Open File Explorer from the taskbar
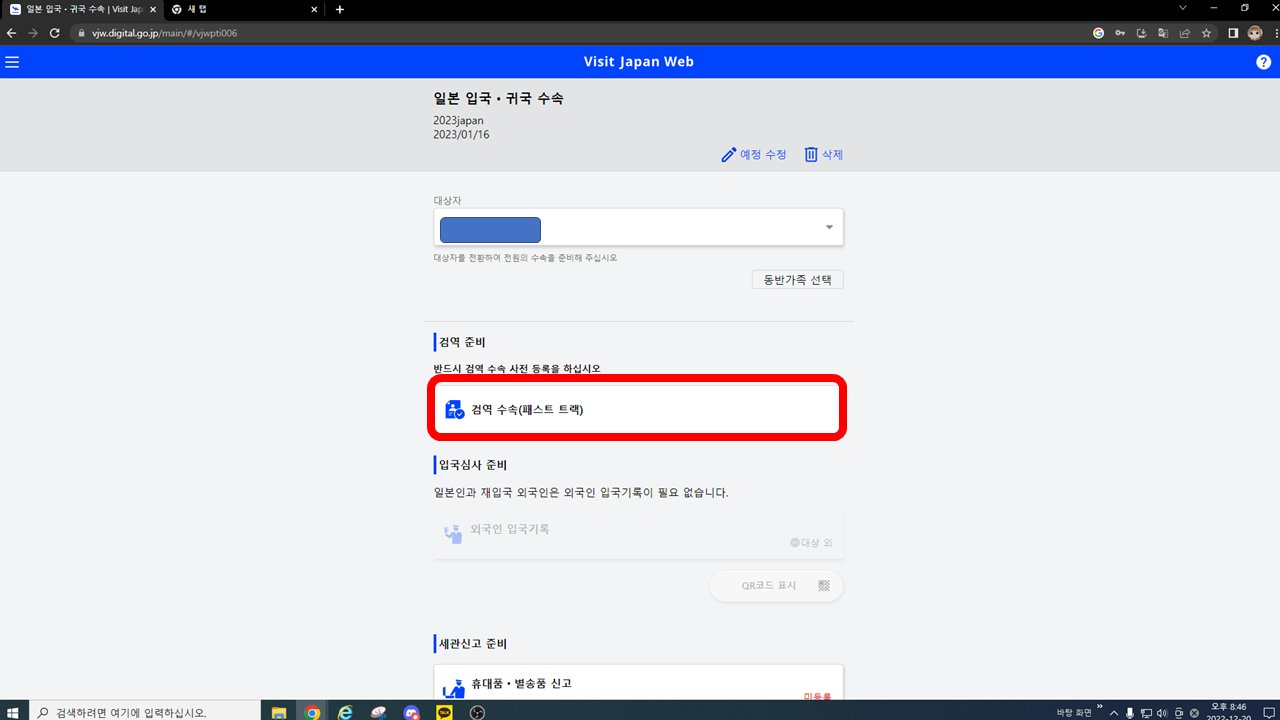 coord(279,713)
